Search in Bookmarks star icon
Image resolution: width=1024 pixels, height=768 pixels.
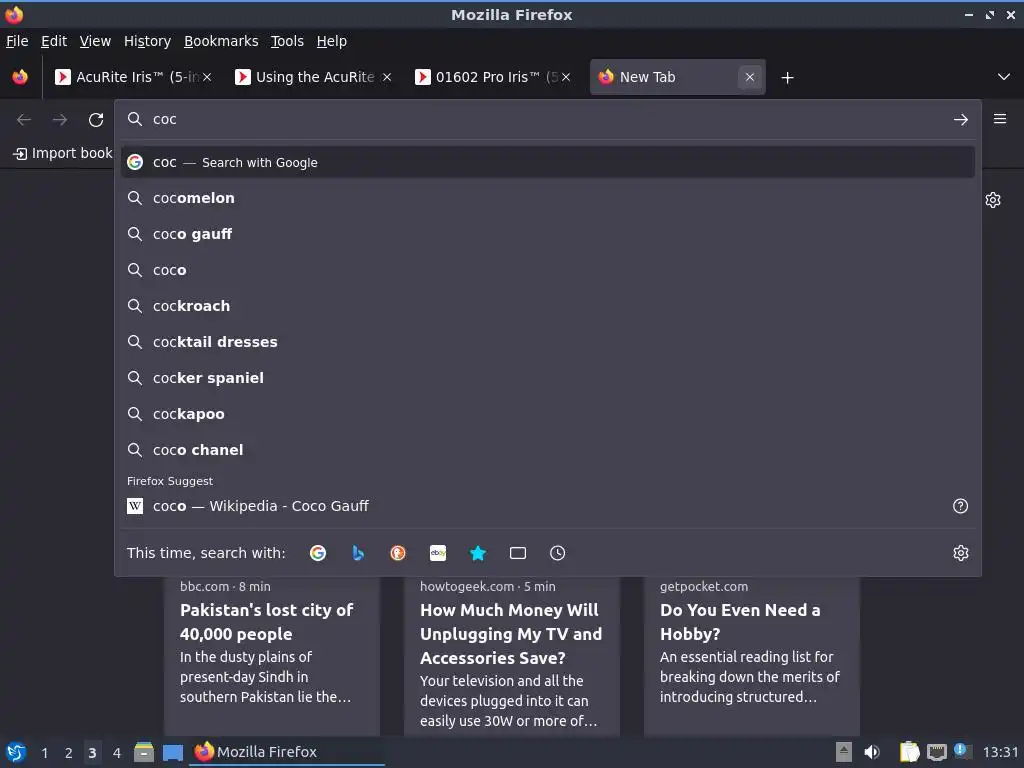tap(478, 553)
